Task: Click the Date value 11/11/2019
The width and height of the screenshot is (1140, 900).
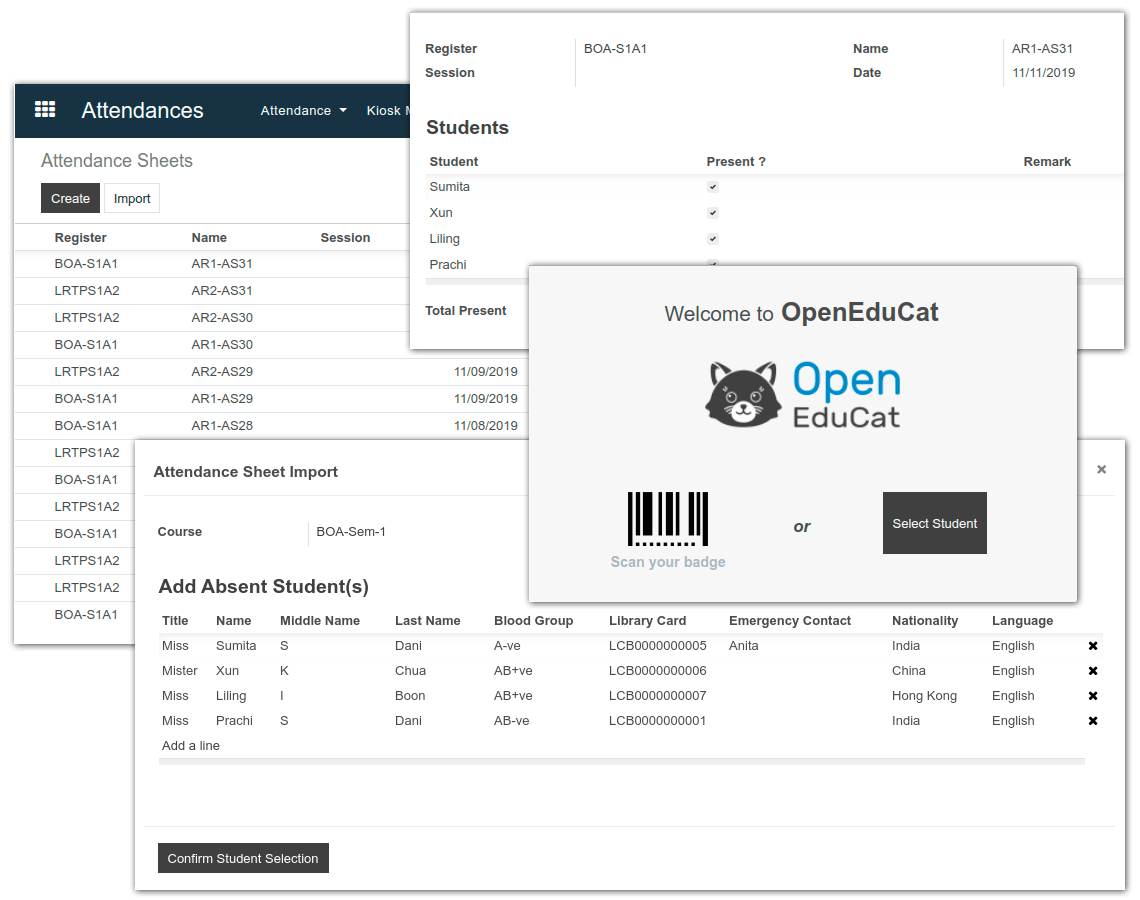Action: click(x=1043, y=73)
